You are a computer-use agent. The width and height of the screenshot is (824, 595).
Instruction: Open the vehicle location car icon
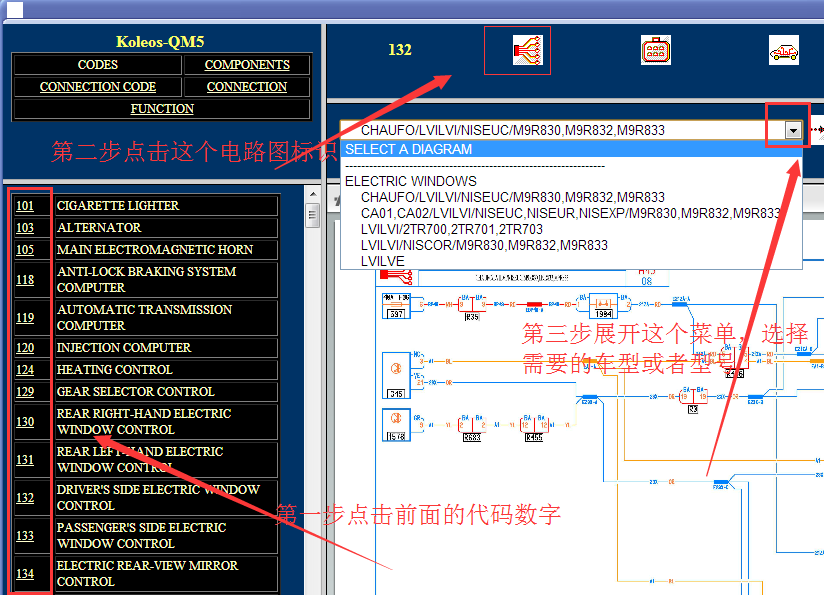(x=784, y=50)
